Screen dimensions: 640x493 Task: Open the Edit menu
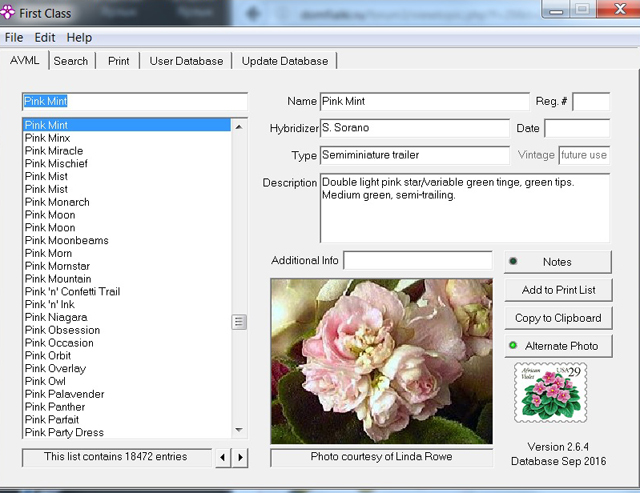point(44,38)
